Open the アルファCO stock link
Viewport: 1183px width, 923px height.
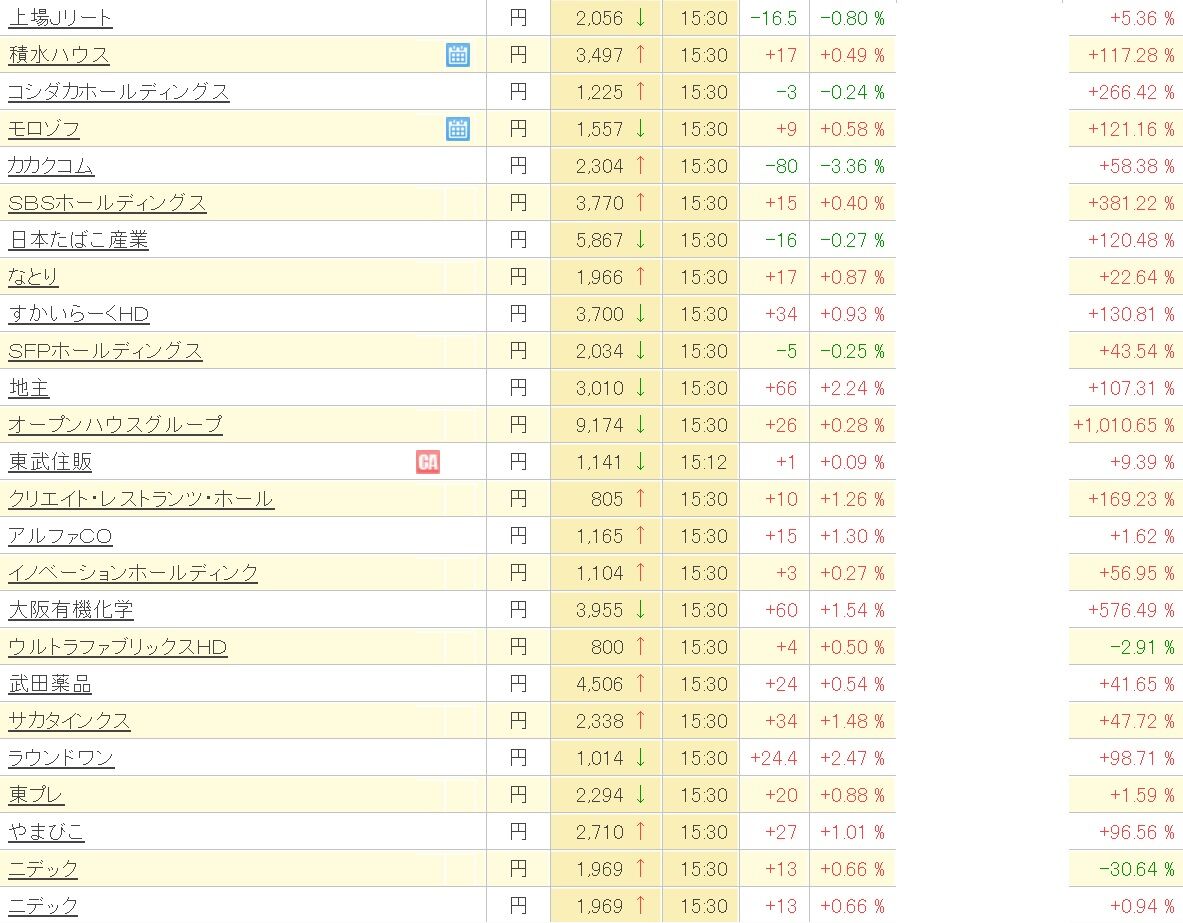click(60, 536)
